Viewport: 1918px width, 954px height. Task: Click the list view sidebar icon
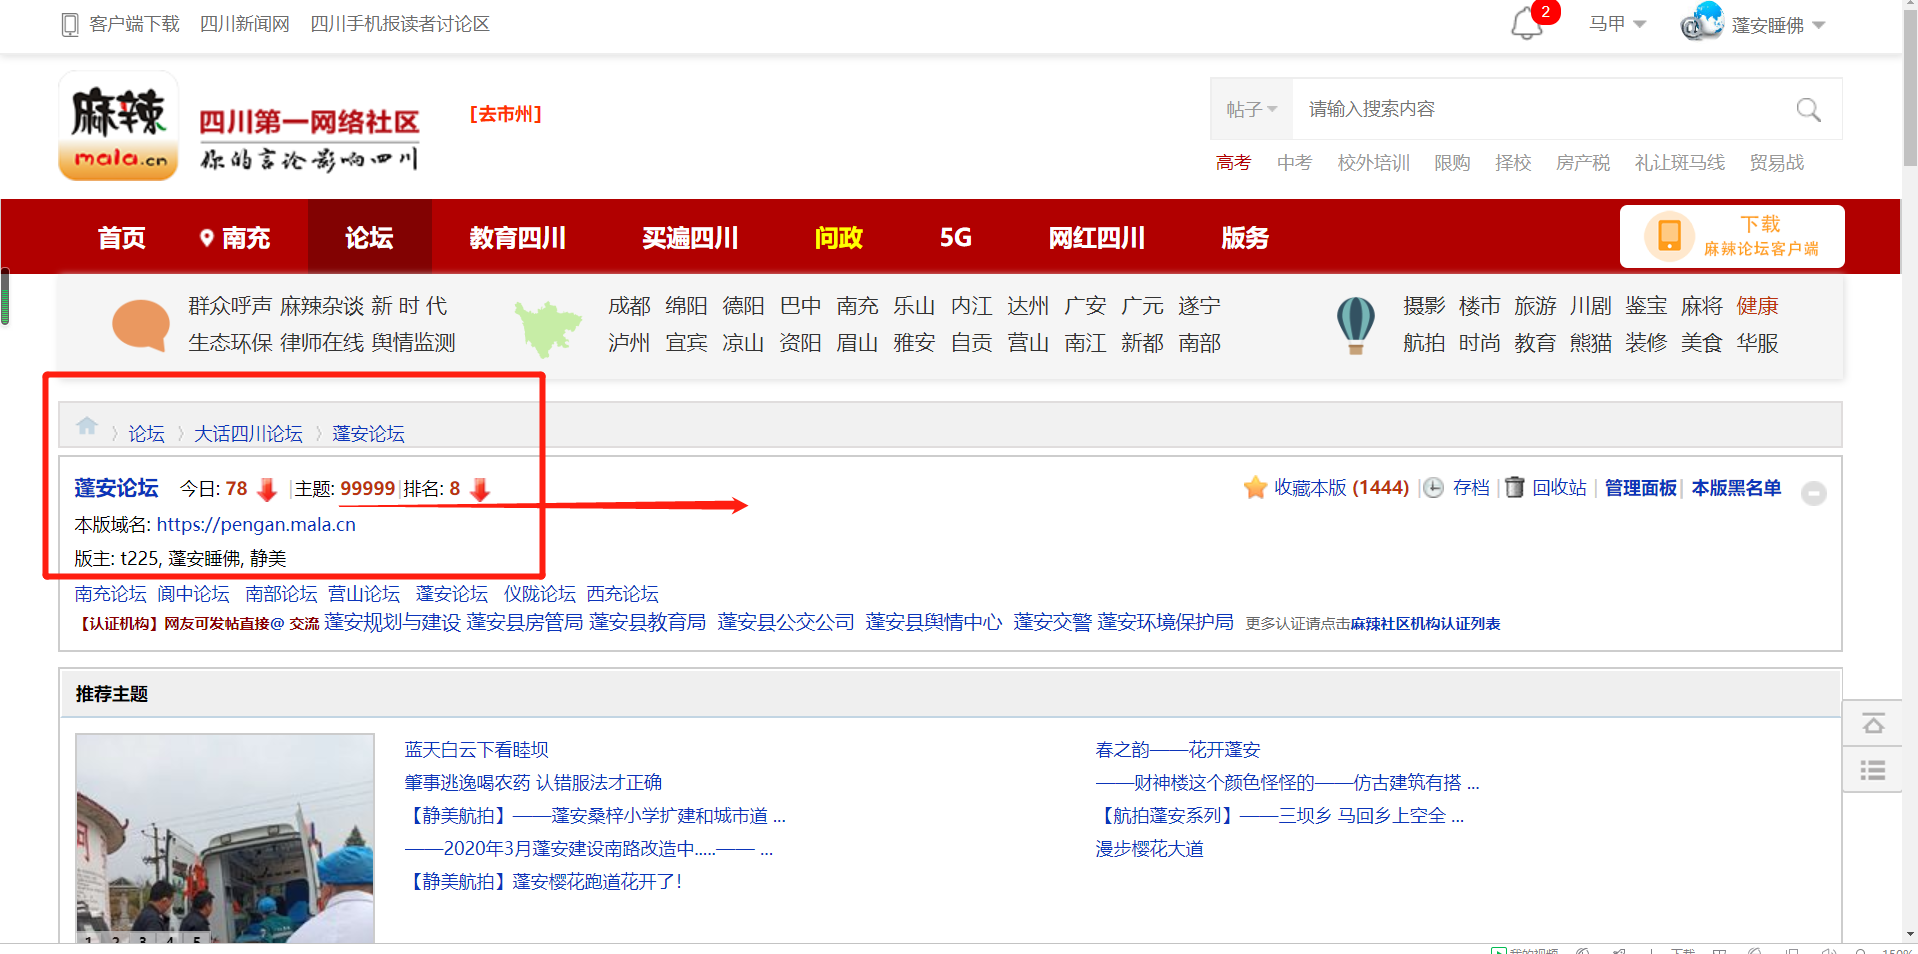1873,770
